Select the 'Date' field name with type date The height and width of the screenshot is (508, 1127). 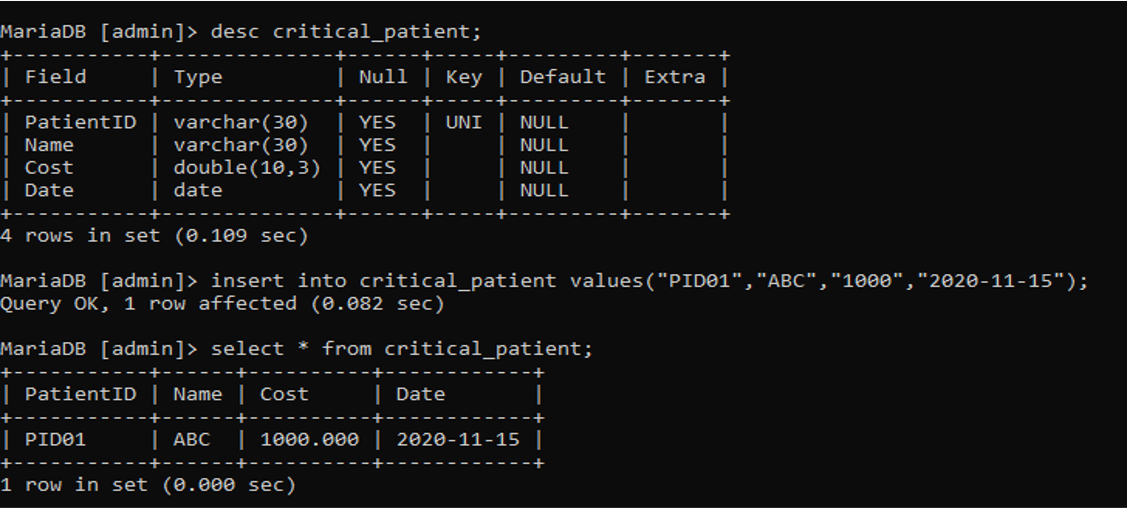tap(50, 190)
